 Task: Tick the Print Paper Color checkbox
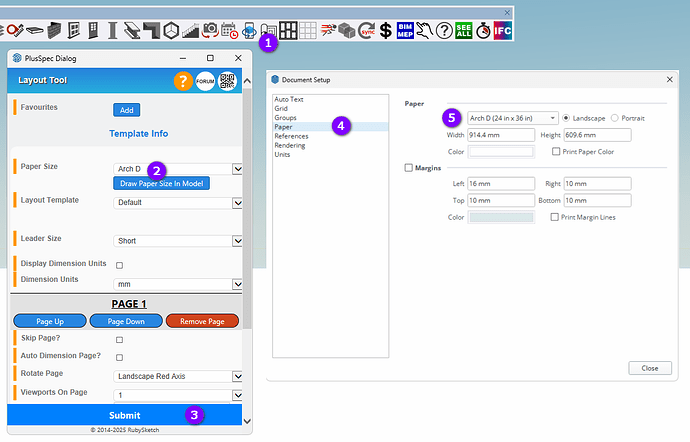click(556, 151)
